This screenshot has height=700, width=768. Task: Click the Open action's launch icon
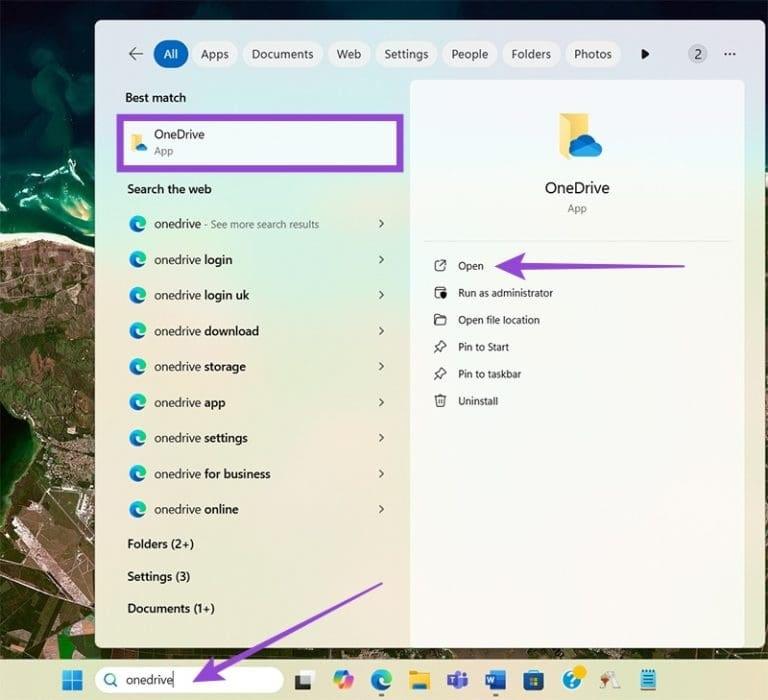coord(440,266)
